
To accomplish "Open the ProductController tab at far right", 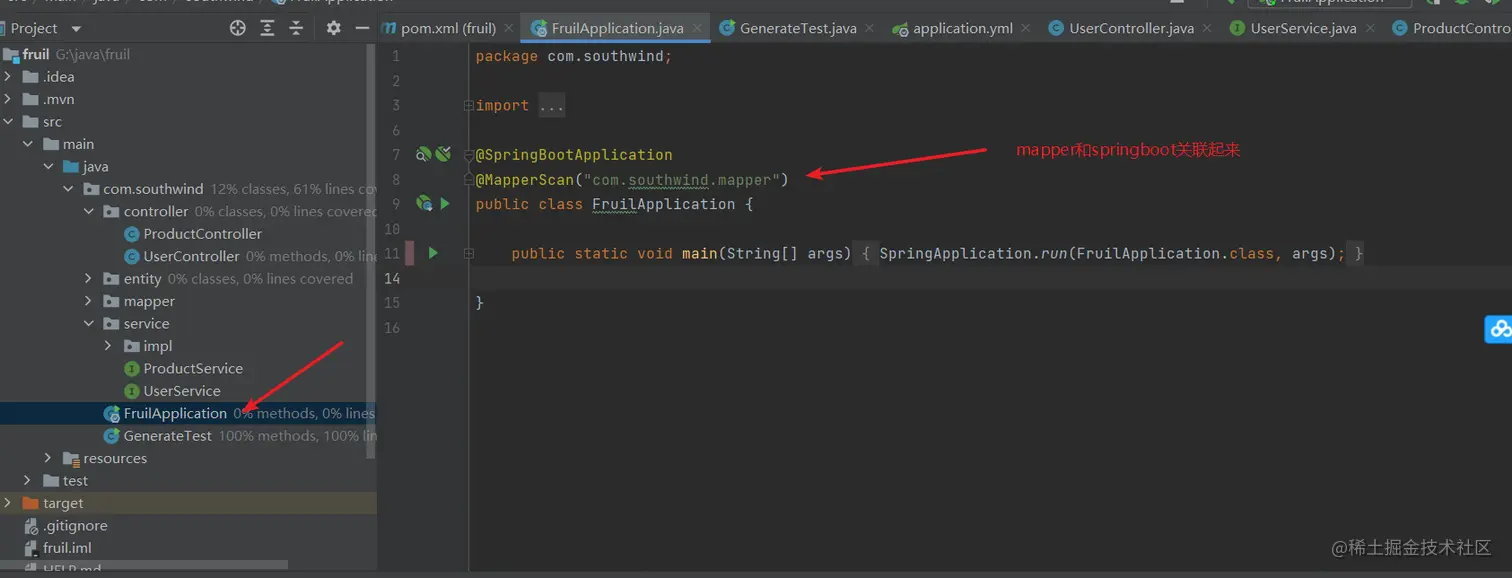I will point(1451,28).
